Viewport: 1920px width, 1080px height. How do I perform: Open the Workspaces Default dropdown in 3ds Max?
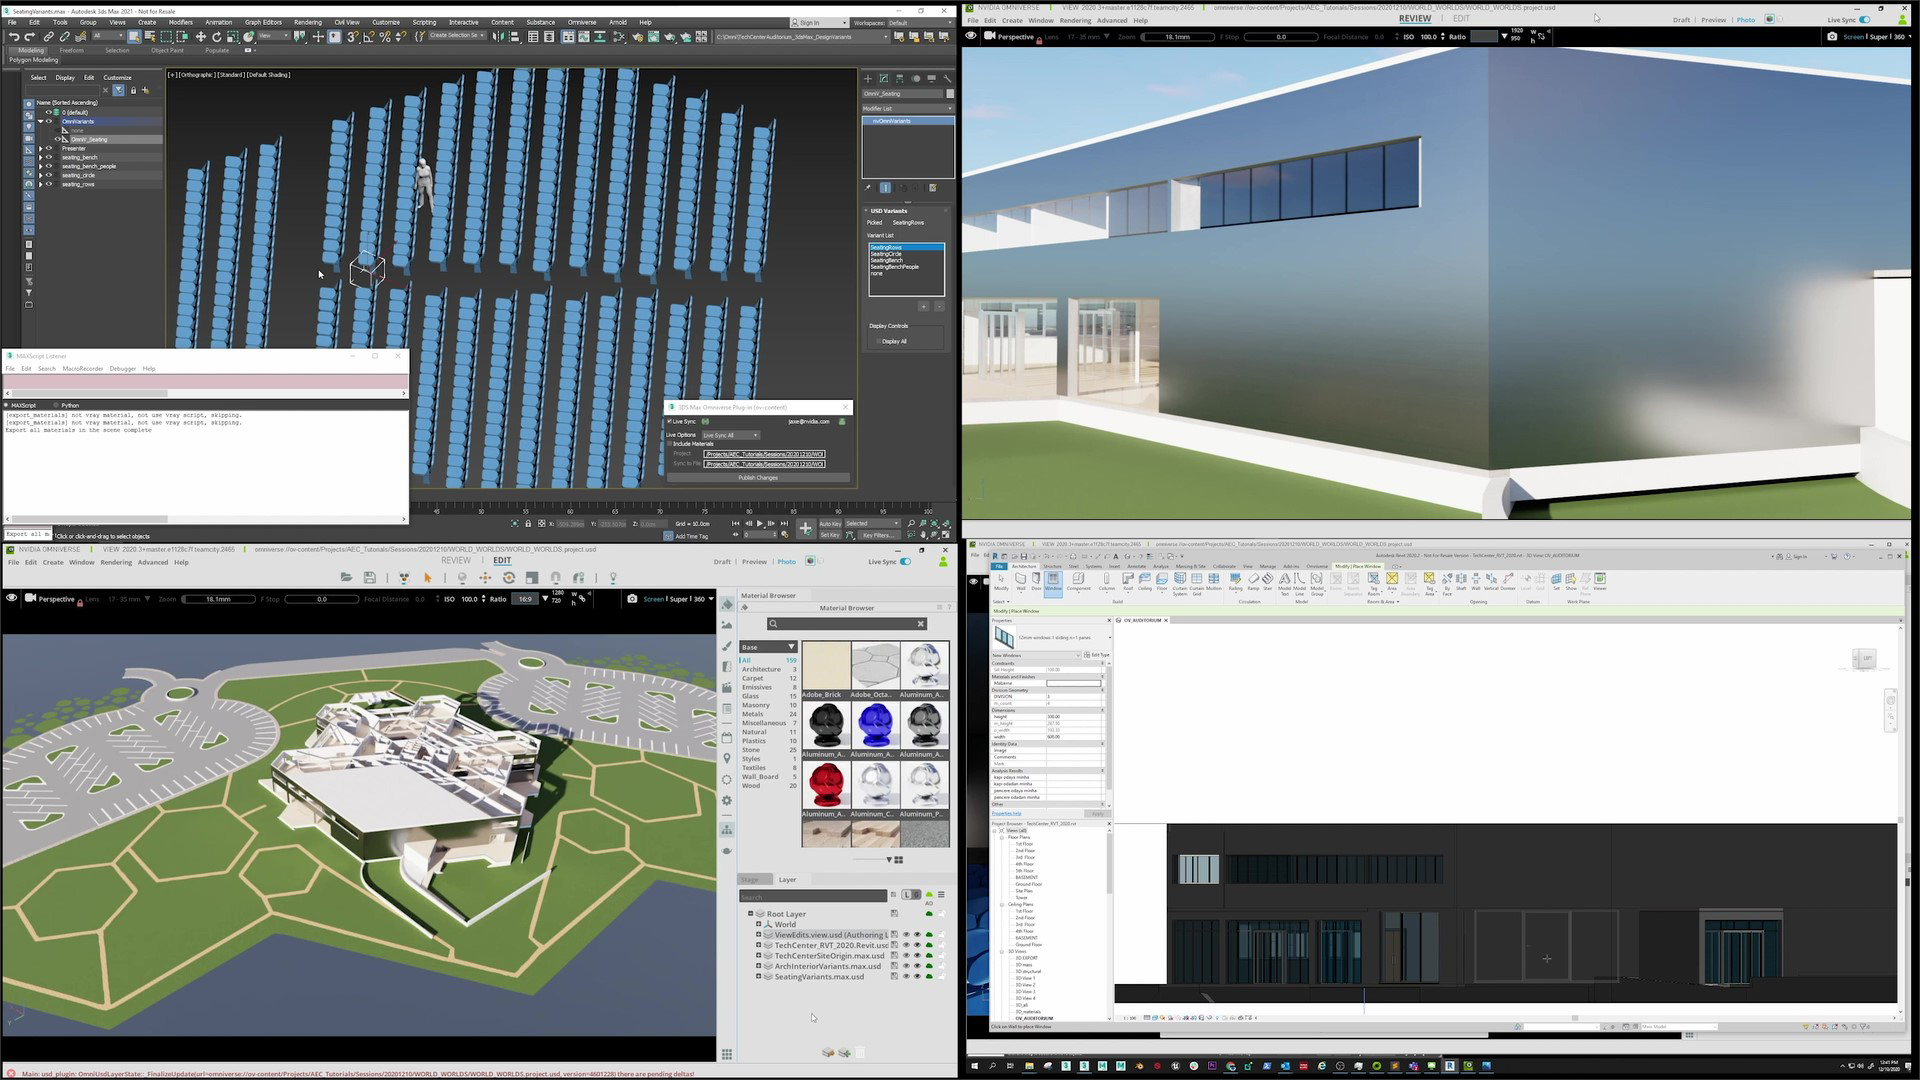[x=920, y=22]
